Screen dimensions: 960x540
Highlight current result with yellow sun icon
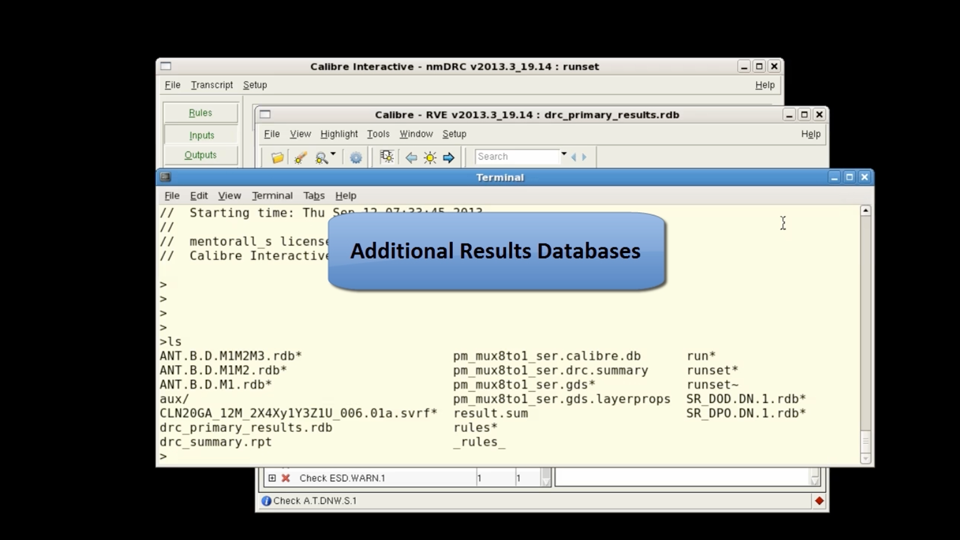coord(430,157)
